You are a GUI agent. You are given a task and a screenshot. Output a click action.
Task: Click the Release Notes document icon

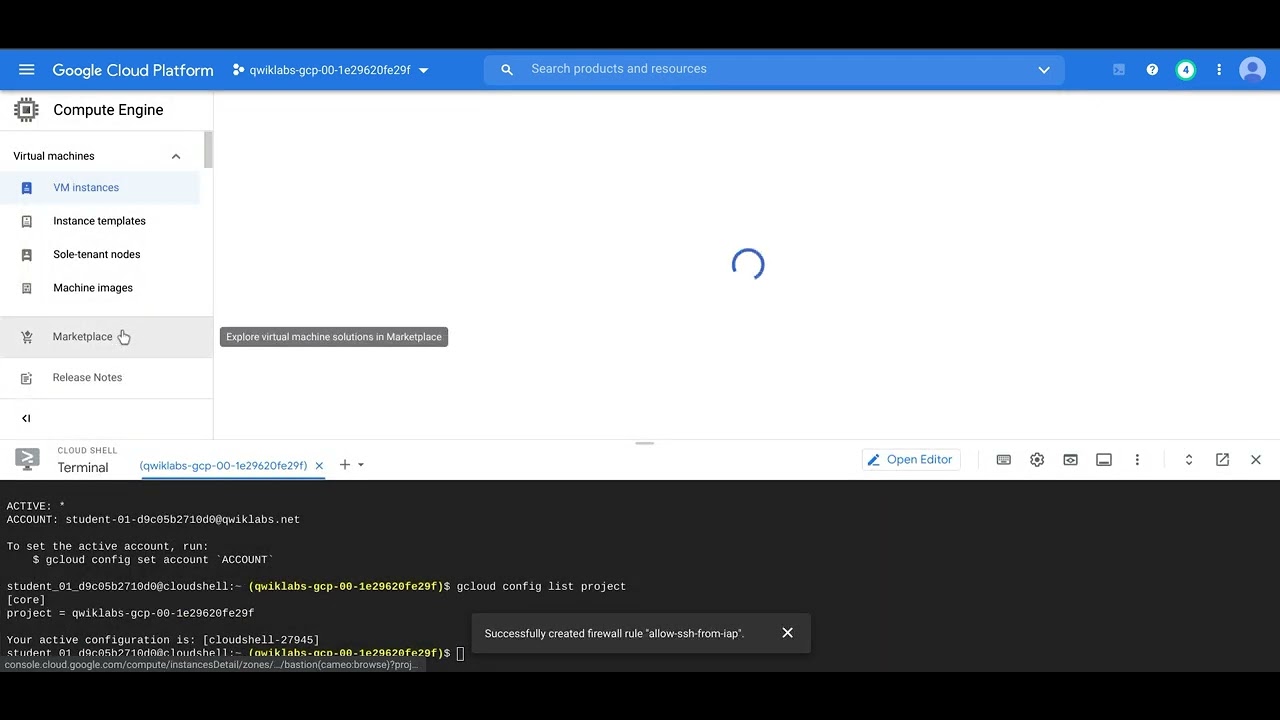[x=27, y=378]
